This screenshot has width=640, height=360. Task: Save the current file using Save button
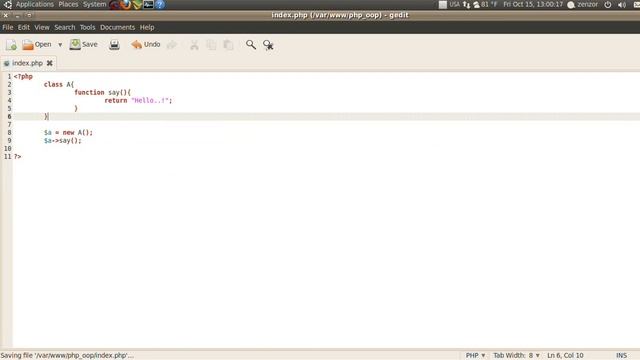84,44
